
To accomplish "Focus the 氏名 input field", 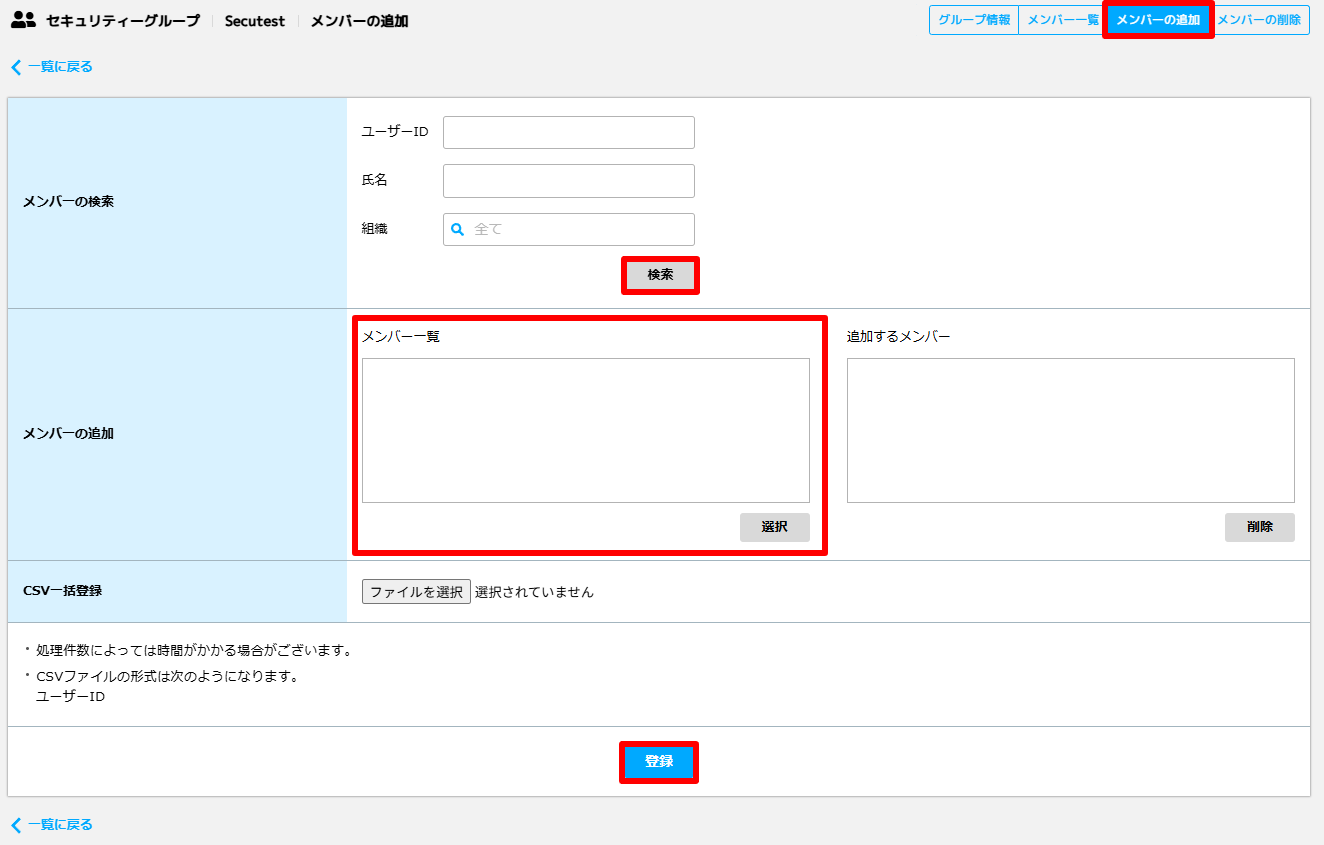I will click(569, 181).
